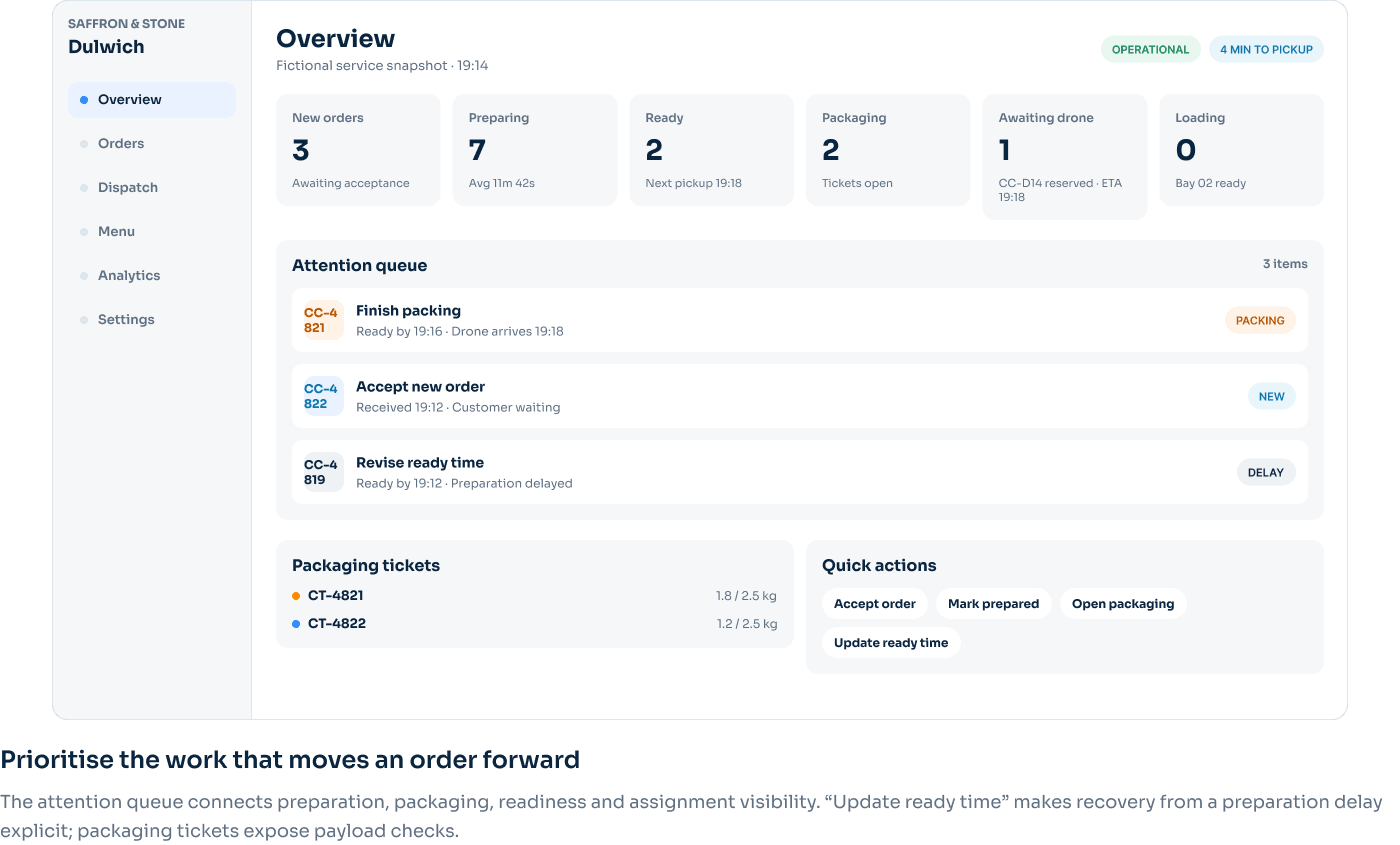Click the Update ready time button
Viewport: 1400px width, 845px height.
coord(891,643)
